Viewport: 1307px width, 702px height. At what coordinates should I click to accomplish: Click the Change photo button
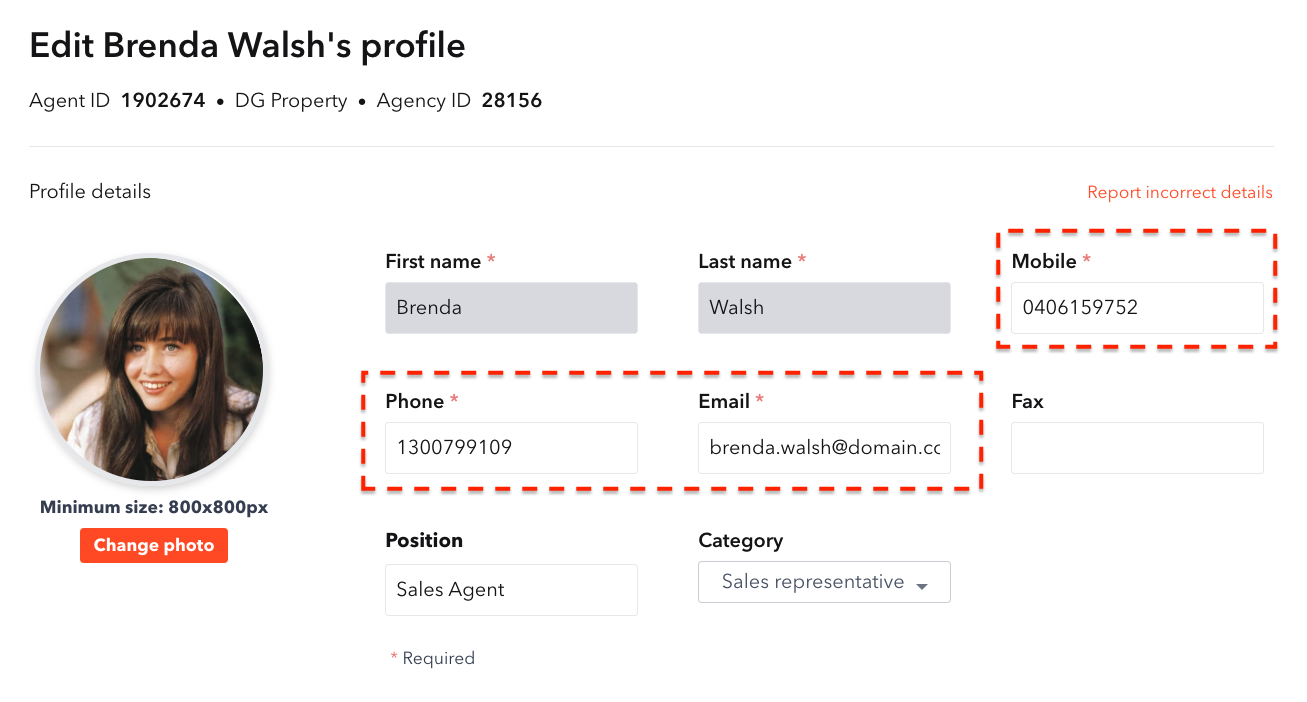154,545
